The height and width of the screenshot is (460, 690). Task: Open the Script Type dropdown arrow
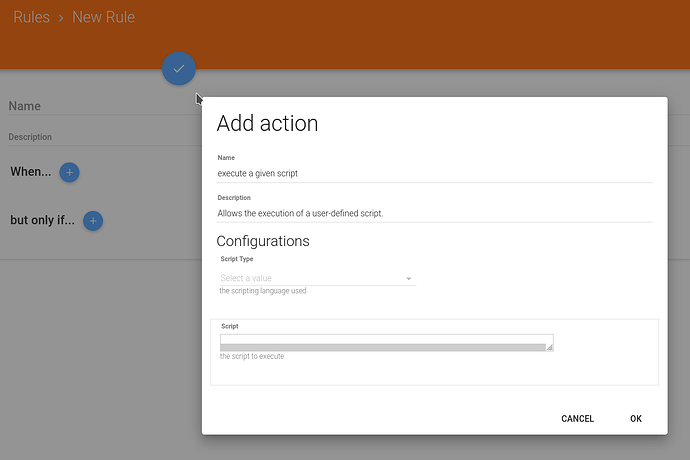click(408, 278)
